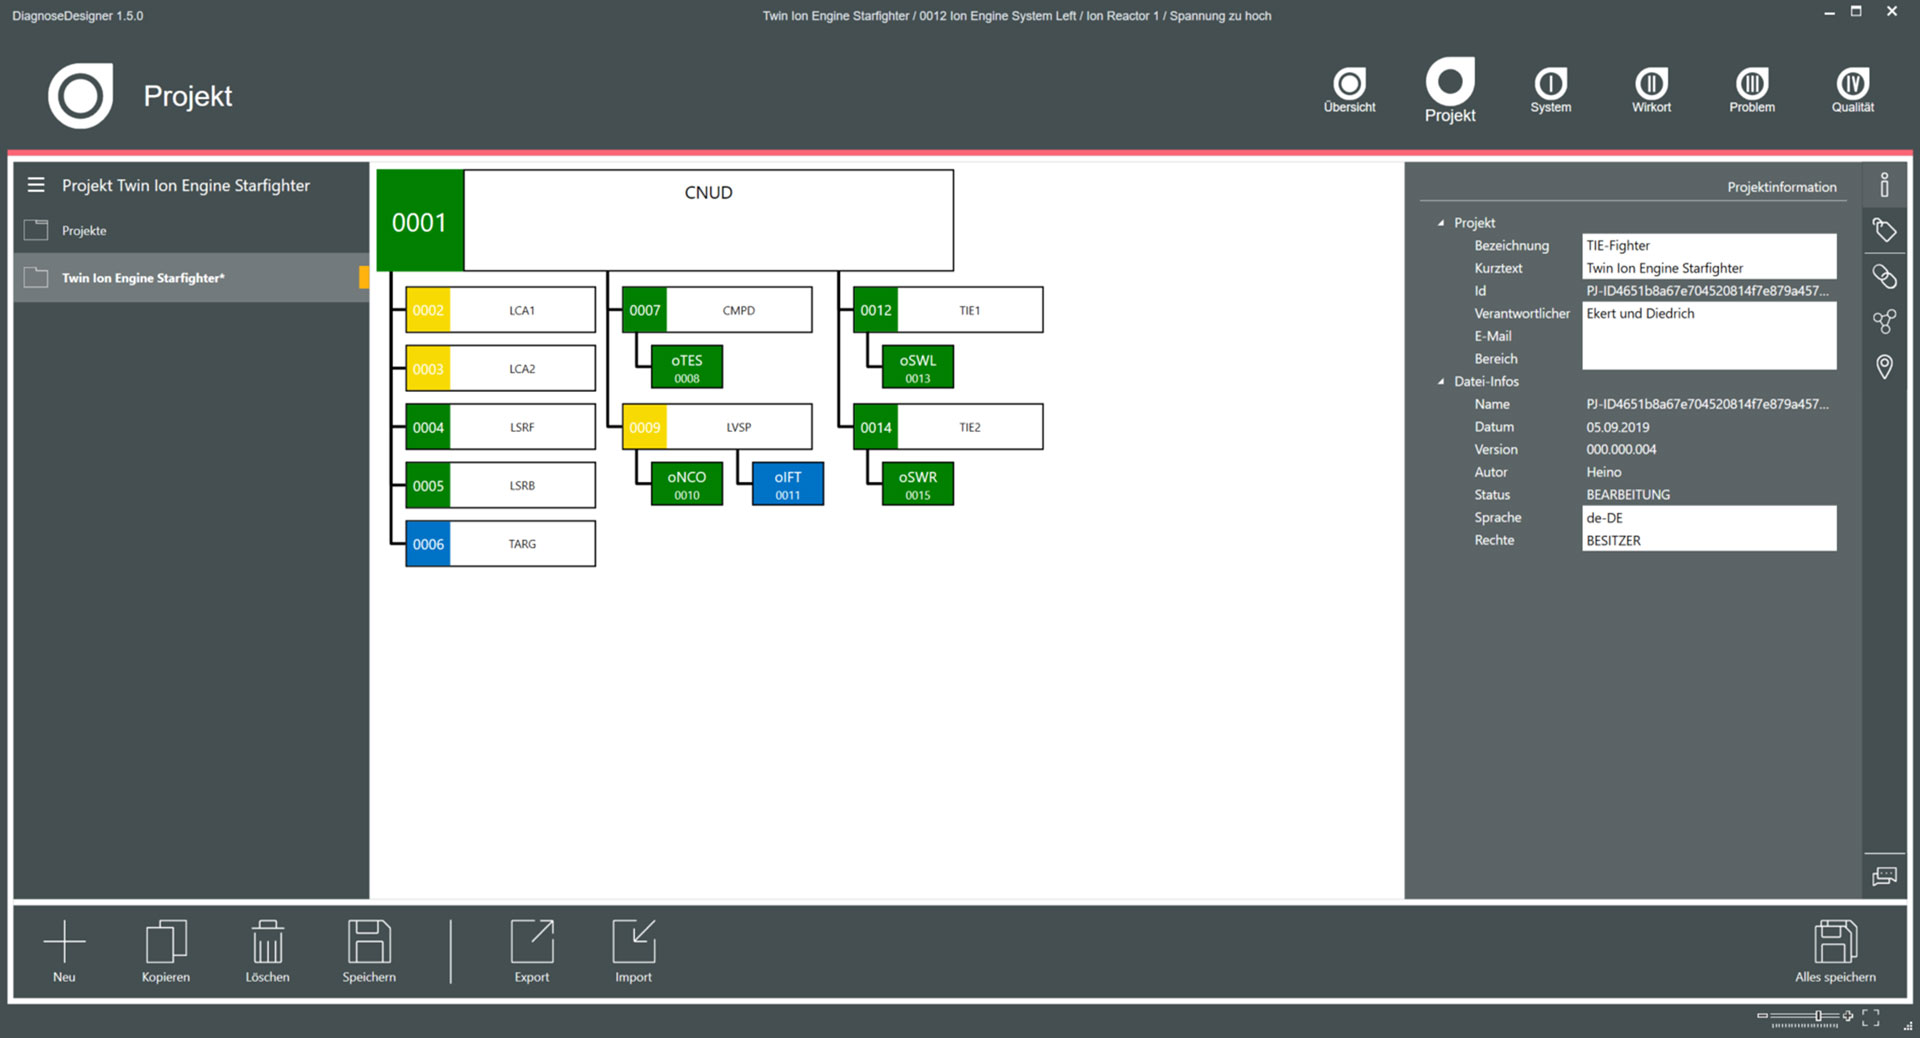Collapse the Projekt section in properties
This screenshot has height=1038, width=1920.
click(x=1441, y=223)
